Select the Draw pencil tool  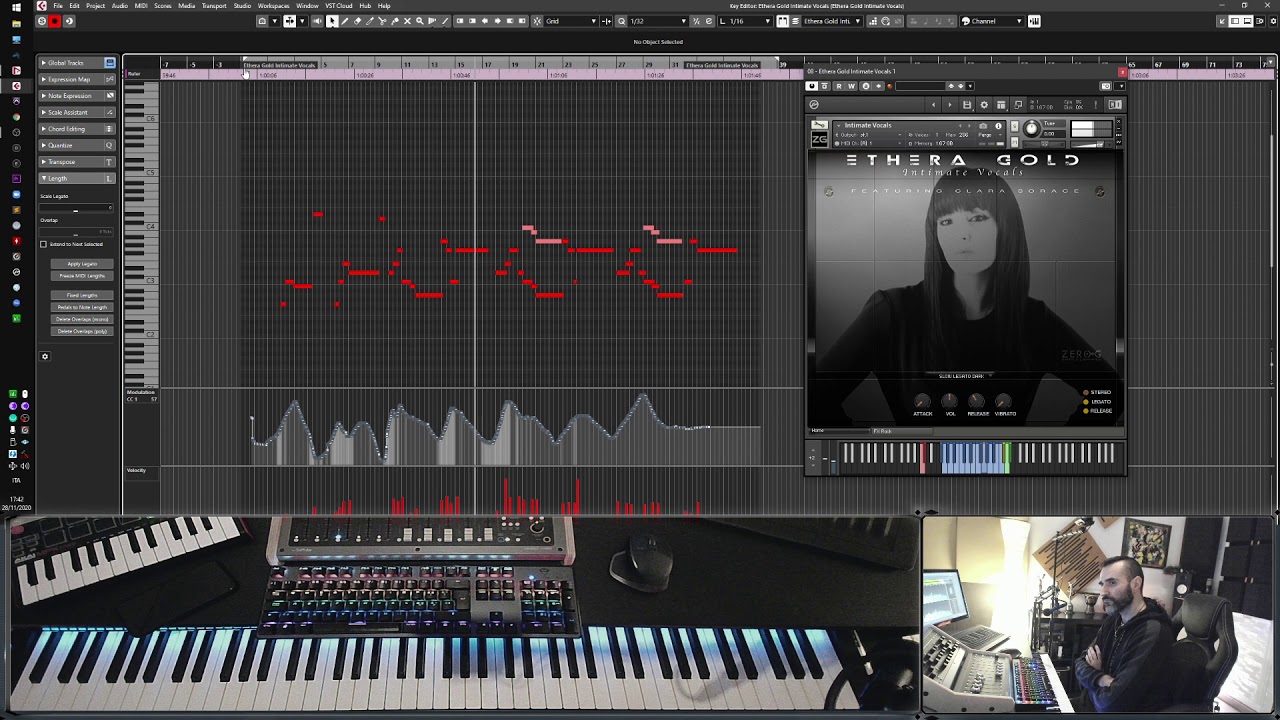coord(345,21)
